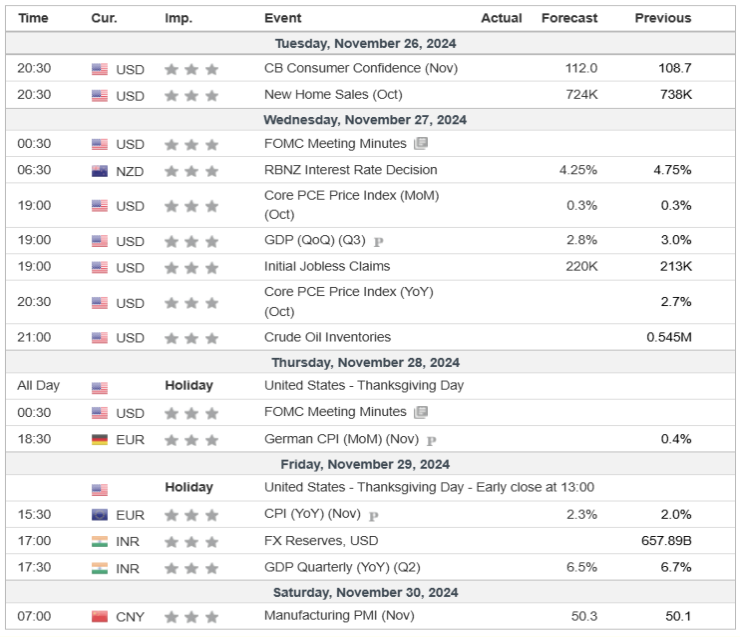Image resolution: width=740 pixels, height=637 pixels.
Task: Click the Forecast column header
Action: pyautogui.click(x=569, y=18)
